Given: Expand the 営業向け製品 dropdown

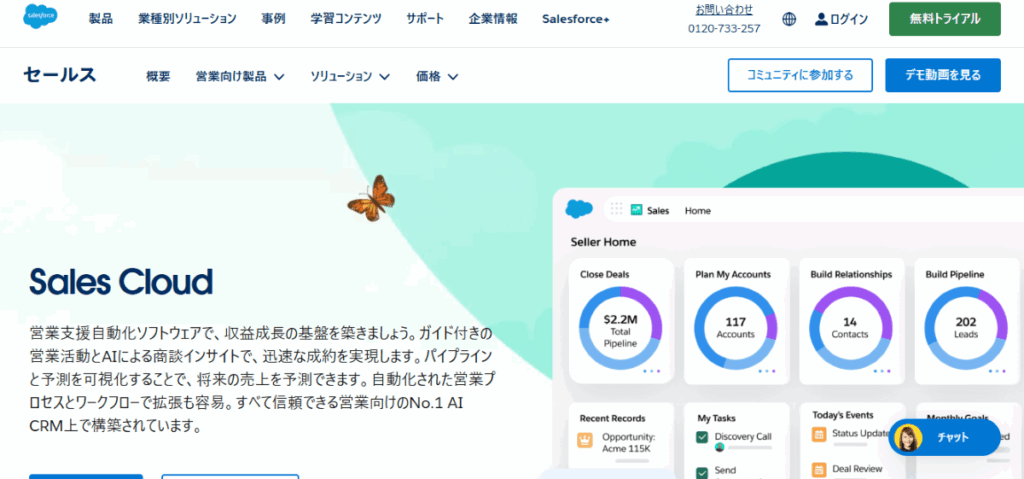Looking at the screenshot, I should (x=240, y=76).
